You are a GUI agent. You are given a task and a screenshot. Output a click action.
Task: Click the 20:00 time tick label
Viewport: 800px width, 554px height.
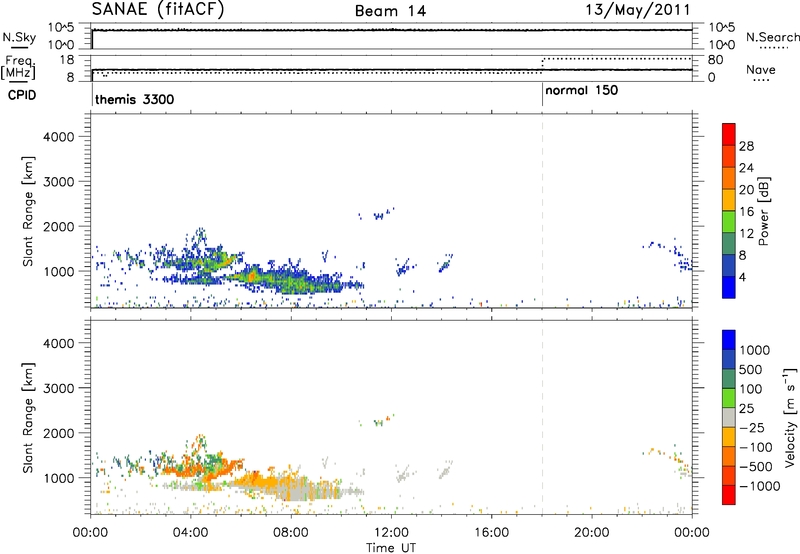tap(592, 533)
